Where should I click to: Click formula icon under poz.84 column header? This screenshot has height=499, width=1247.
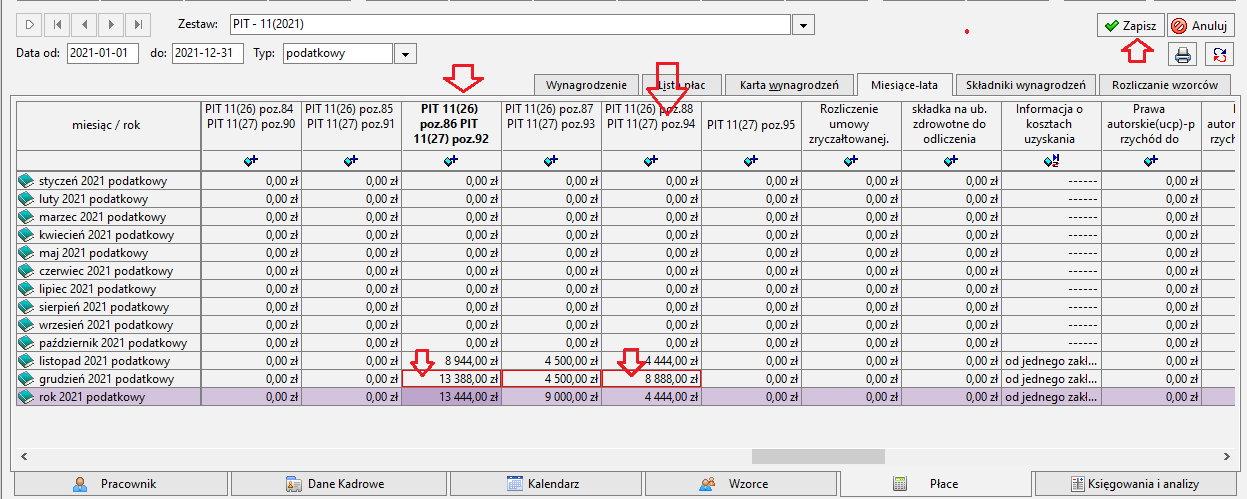[251, 160]
